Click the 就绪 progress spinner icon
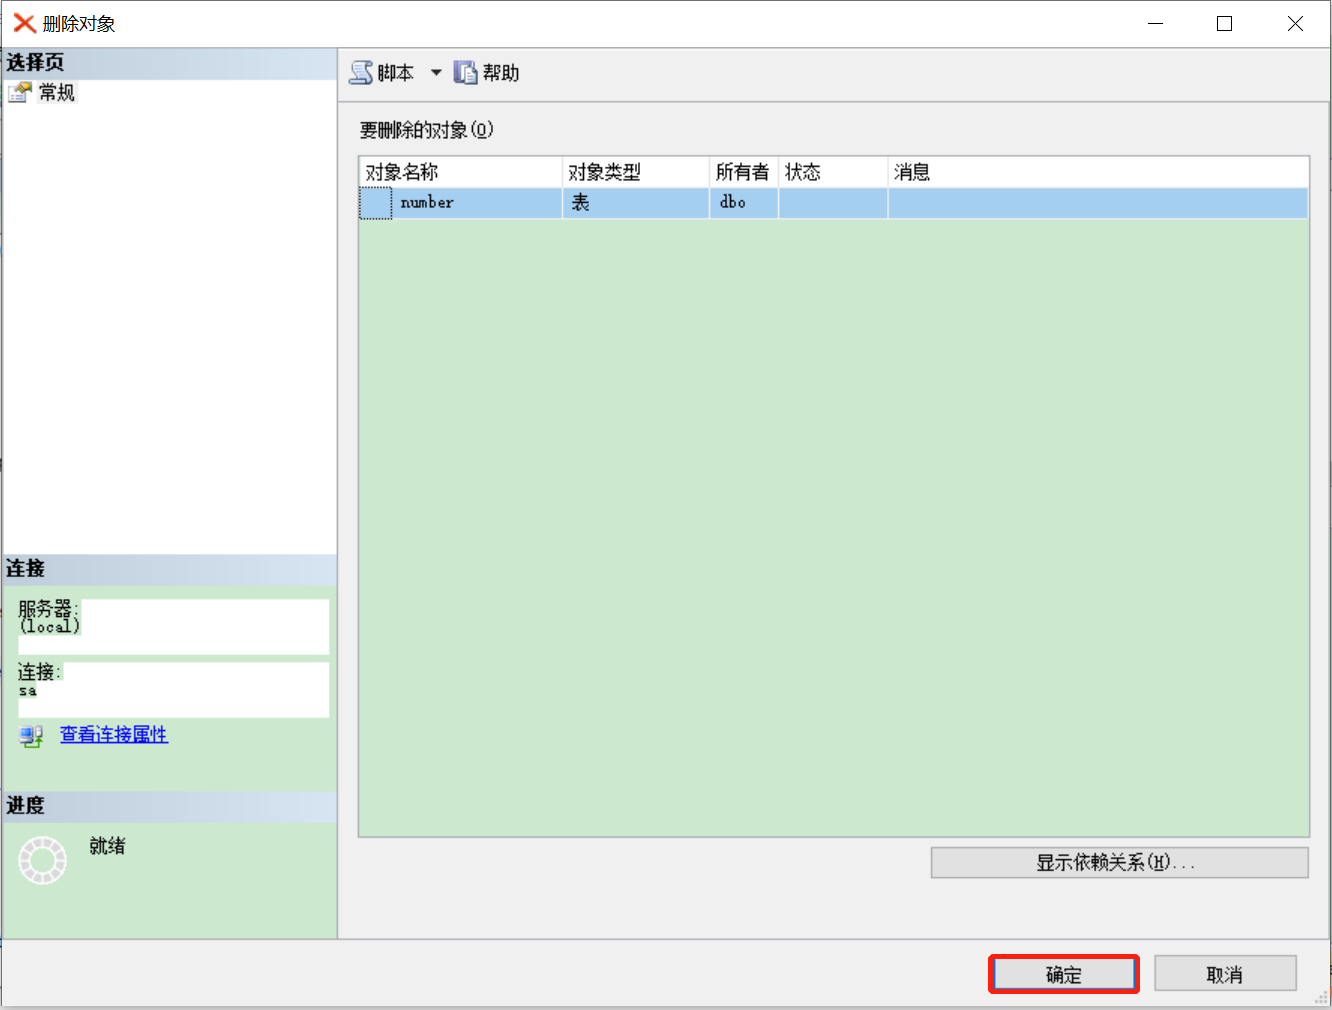 pos(43,860)
